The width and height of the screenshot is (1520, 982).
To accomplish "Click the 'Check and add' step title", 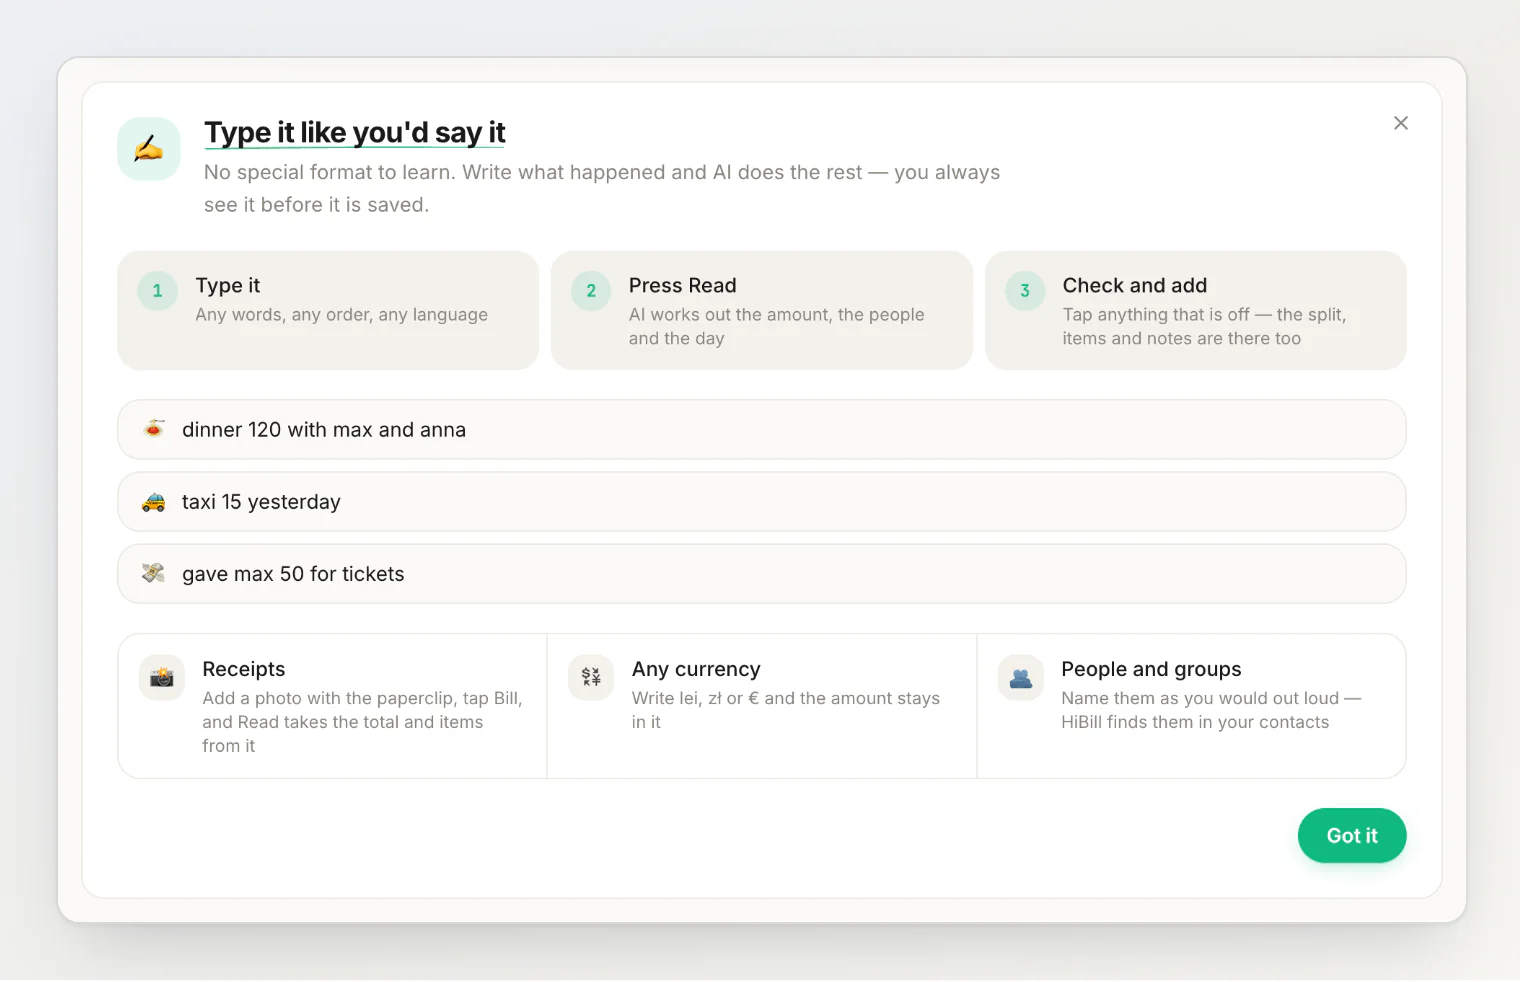I will 1135,286.
